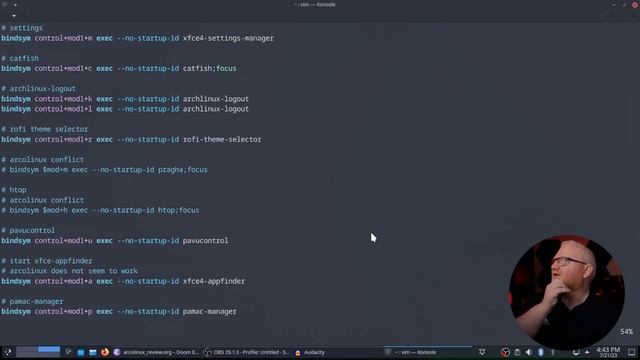Click the control+mod1+l archlinux-logout line
Screen dimensions: 640x360
point(125,109)
